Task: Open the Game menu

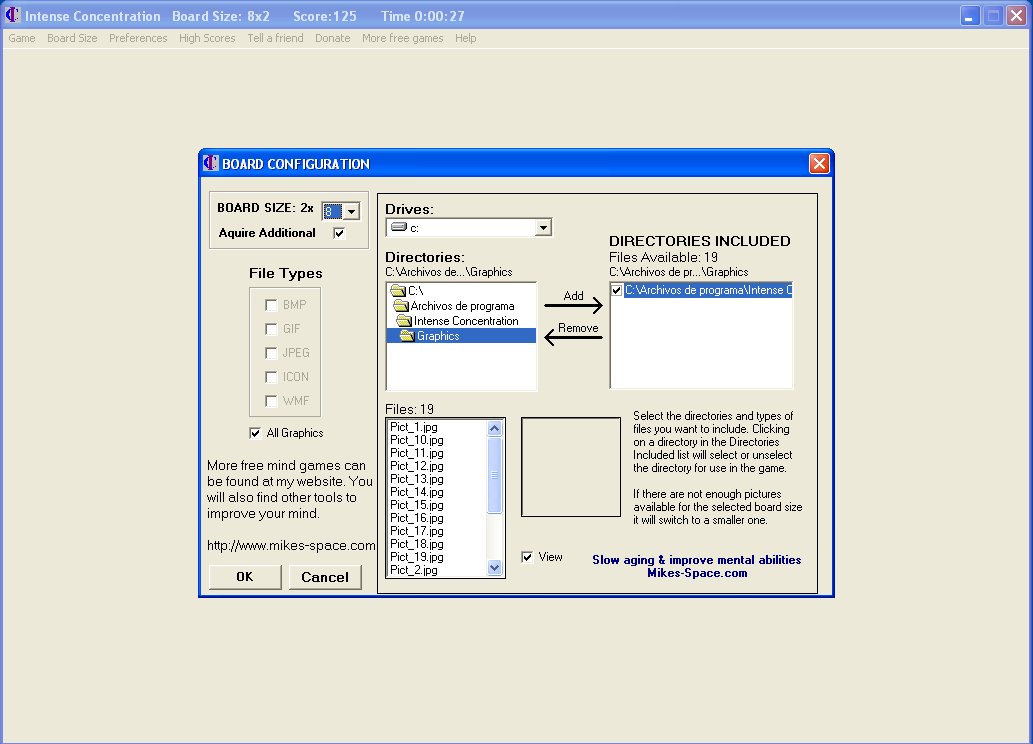Action: [22, 38]
